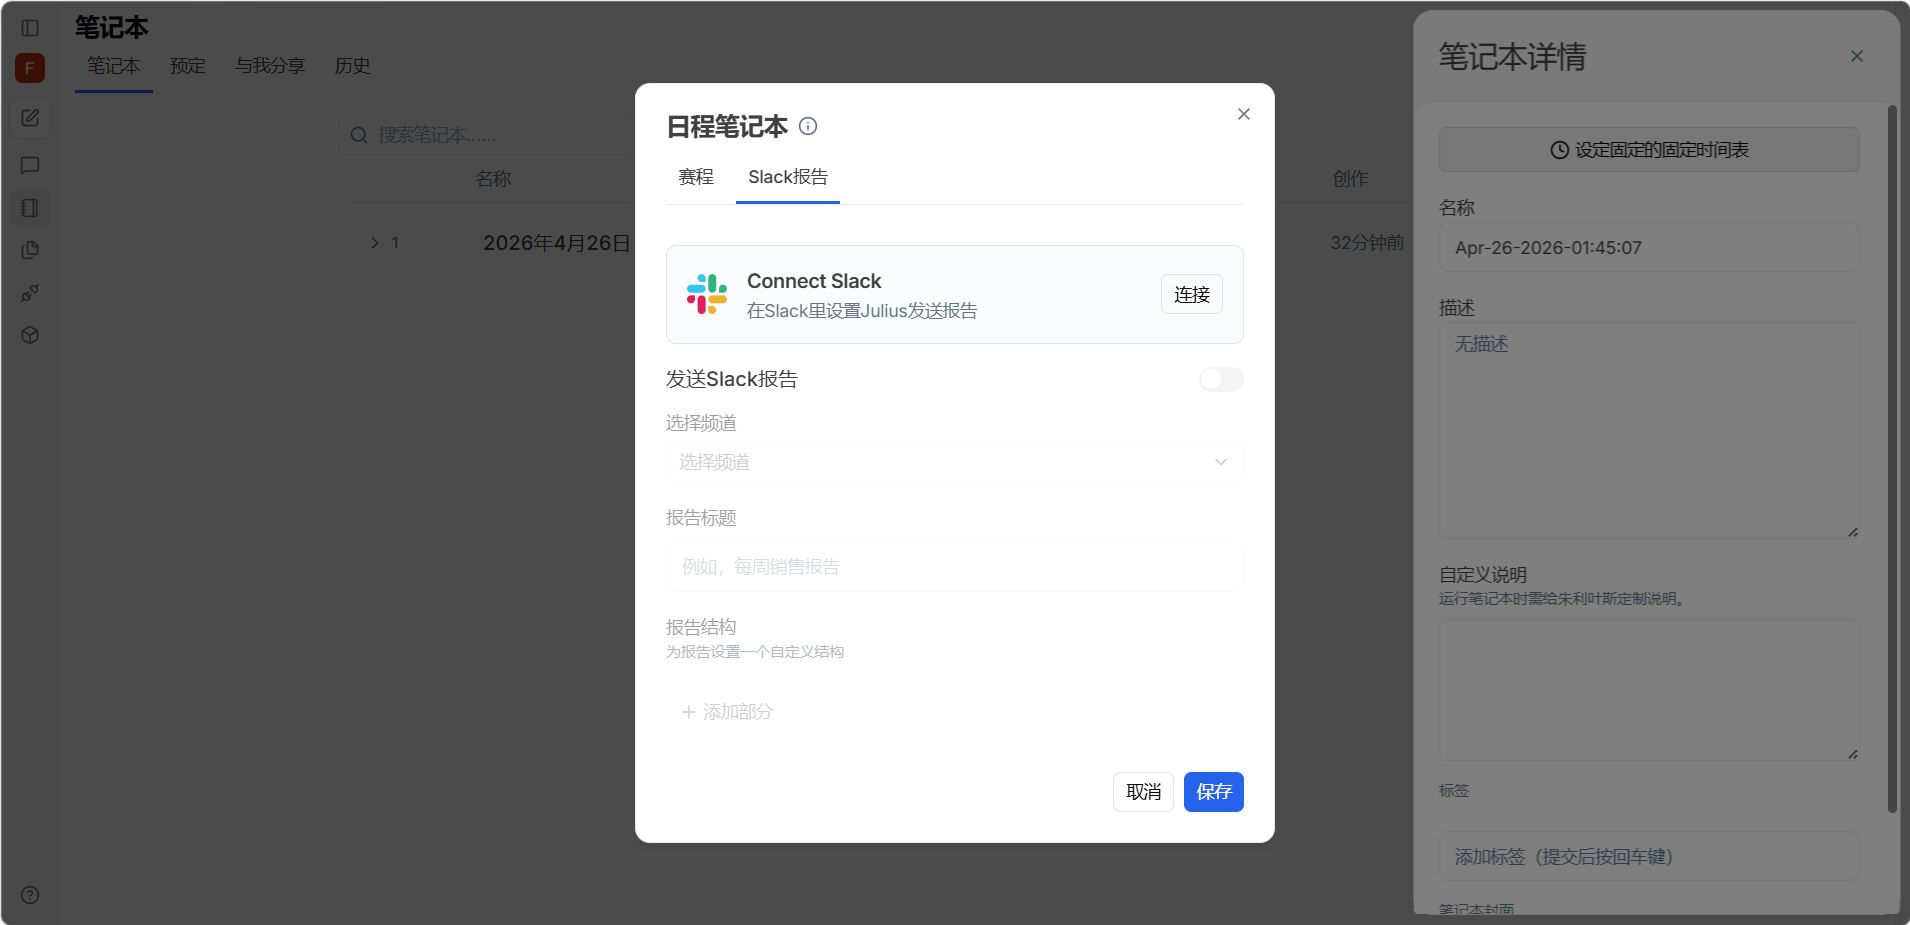Close the 日程笔记本 dialog
This screenshot has height=925, width=1910.
1244,114
